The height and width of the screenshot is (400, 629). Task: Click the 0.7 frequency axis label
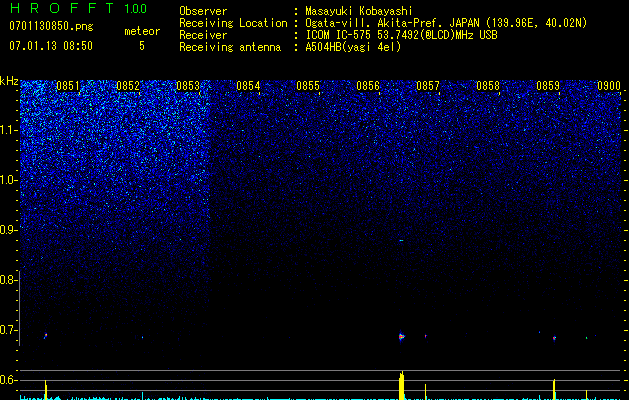point(8,330)
